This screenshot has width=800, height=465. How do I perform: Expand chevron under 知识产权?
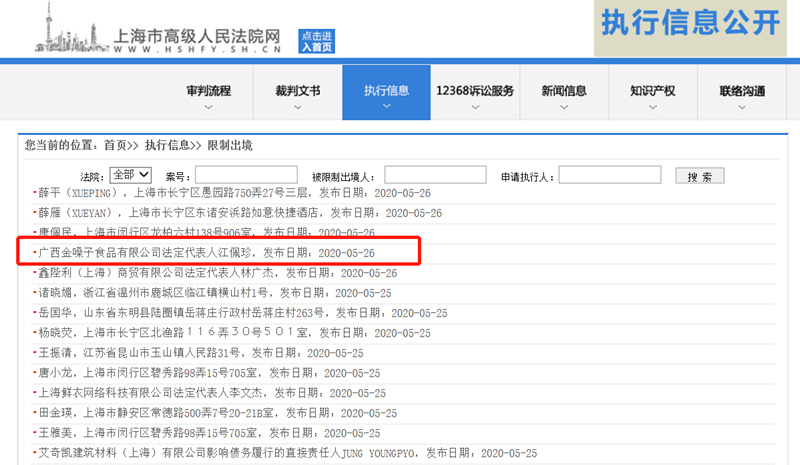click(x=653, y=107)
